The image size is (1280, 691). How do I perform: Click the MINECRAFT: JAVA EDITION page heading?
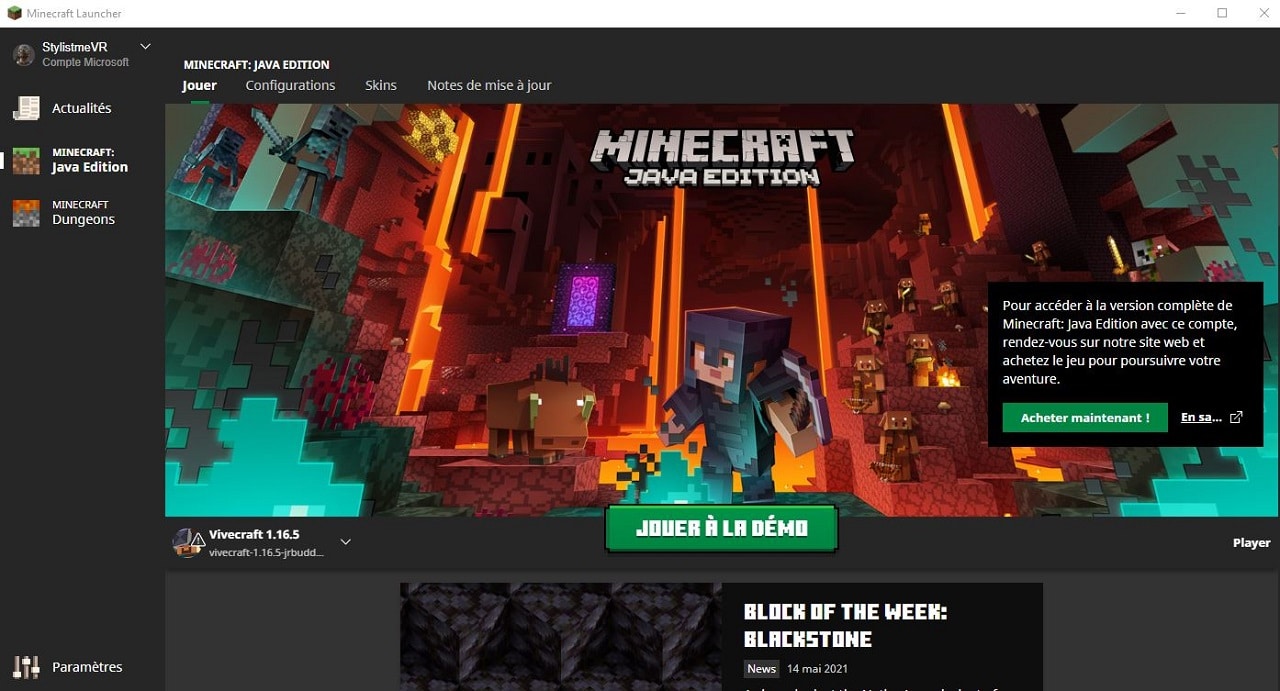(256, 65)
